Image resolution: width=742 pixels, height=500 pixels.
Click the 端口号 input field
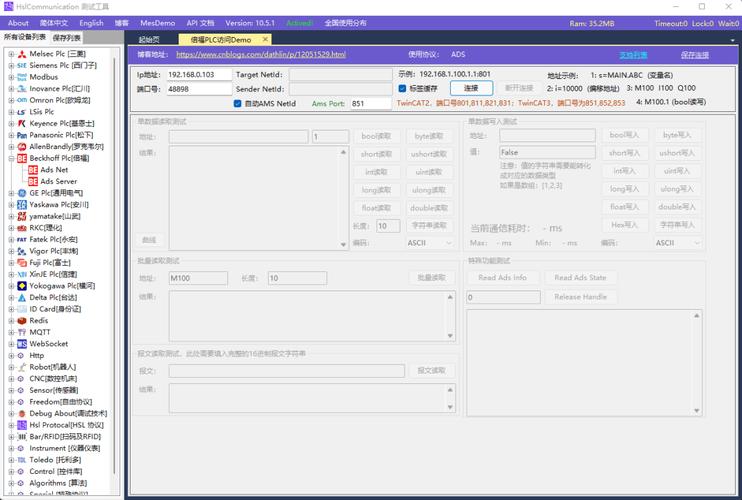point(199,89)
